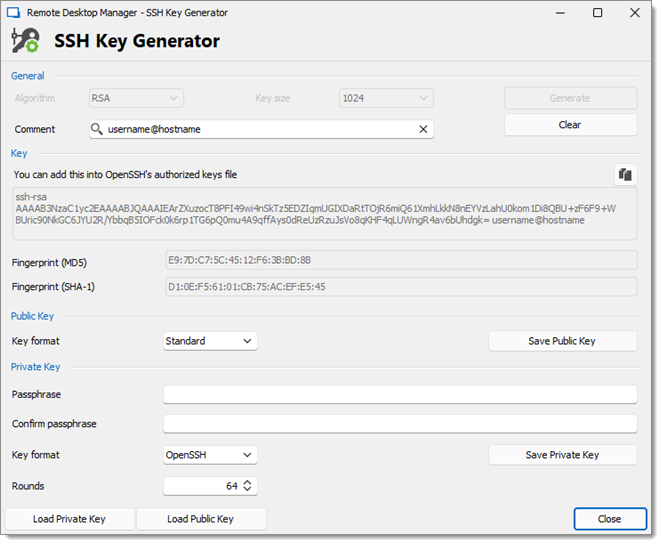
Task: Click Load Private Key button
Action: pyautogui.click(x=70, y=519)
